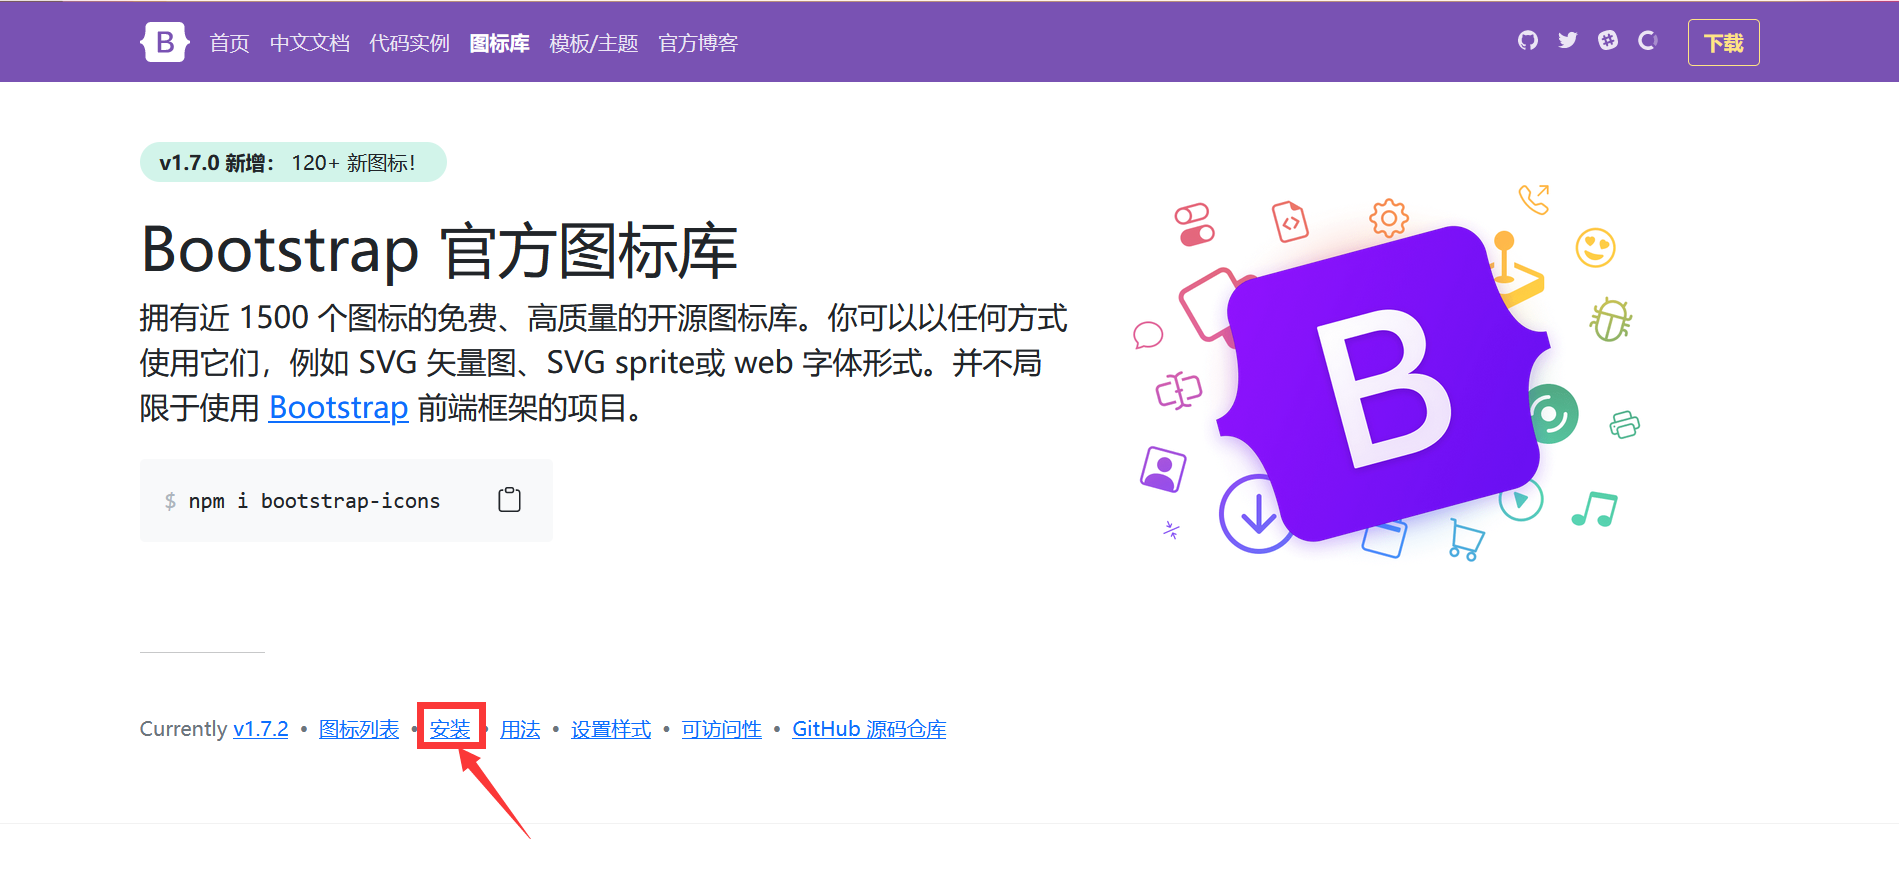1899x883 pixels.
Task: Open the v1.7.2 version link
Action: click(x=260, y=729)
